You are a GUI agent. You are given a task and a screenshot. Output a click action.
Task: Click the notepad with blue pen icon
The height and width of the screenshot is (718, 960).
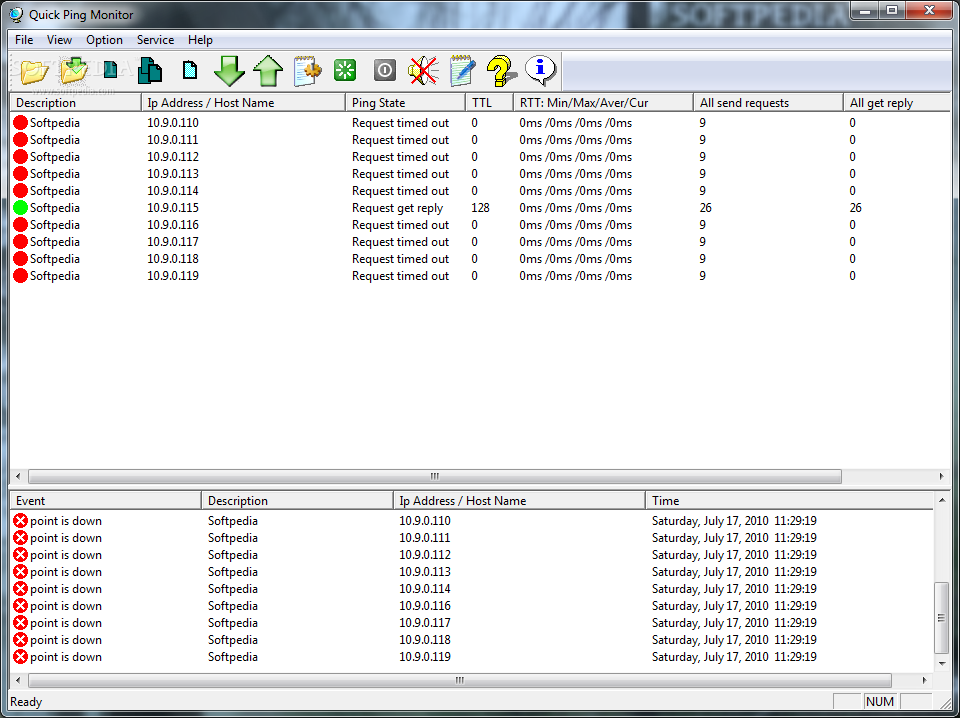point(462,70)
